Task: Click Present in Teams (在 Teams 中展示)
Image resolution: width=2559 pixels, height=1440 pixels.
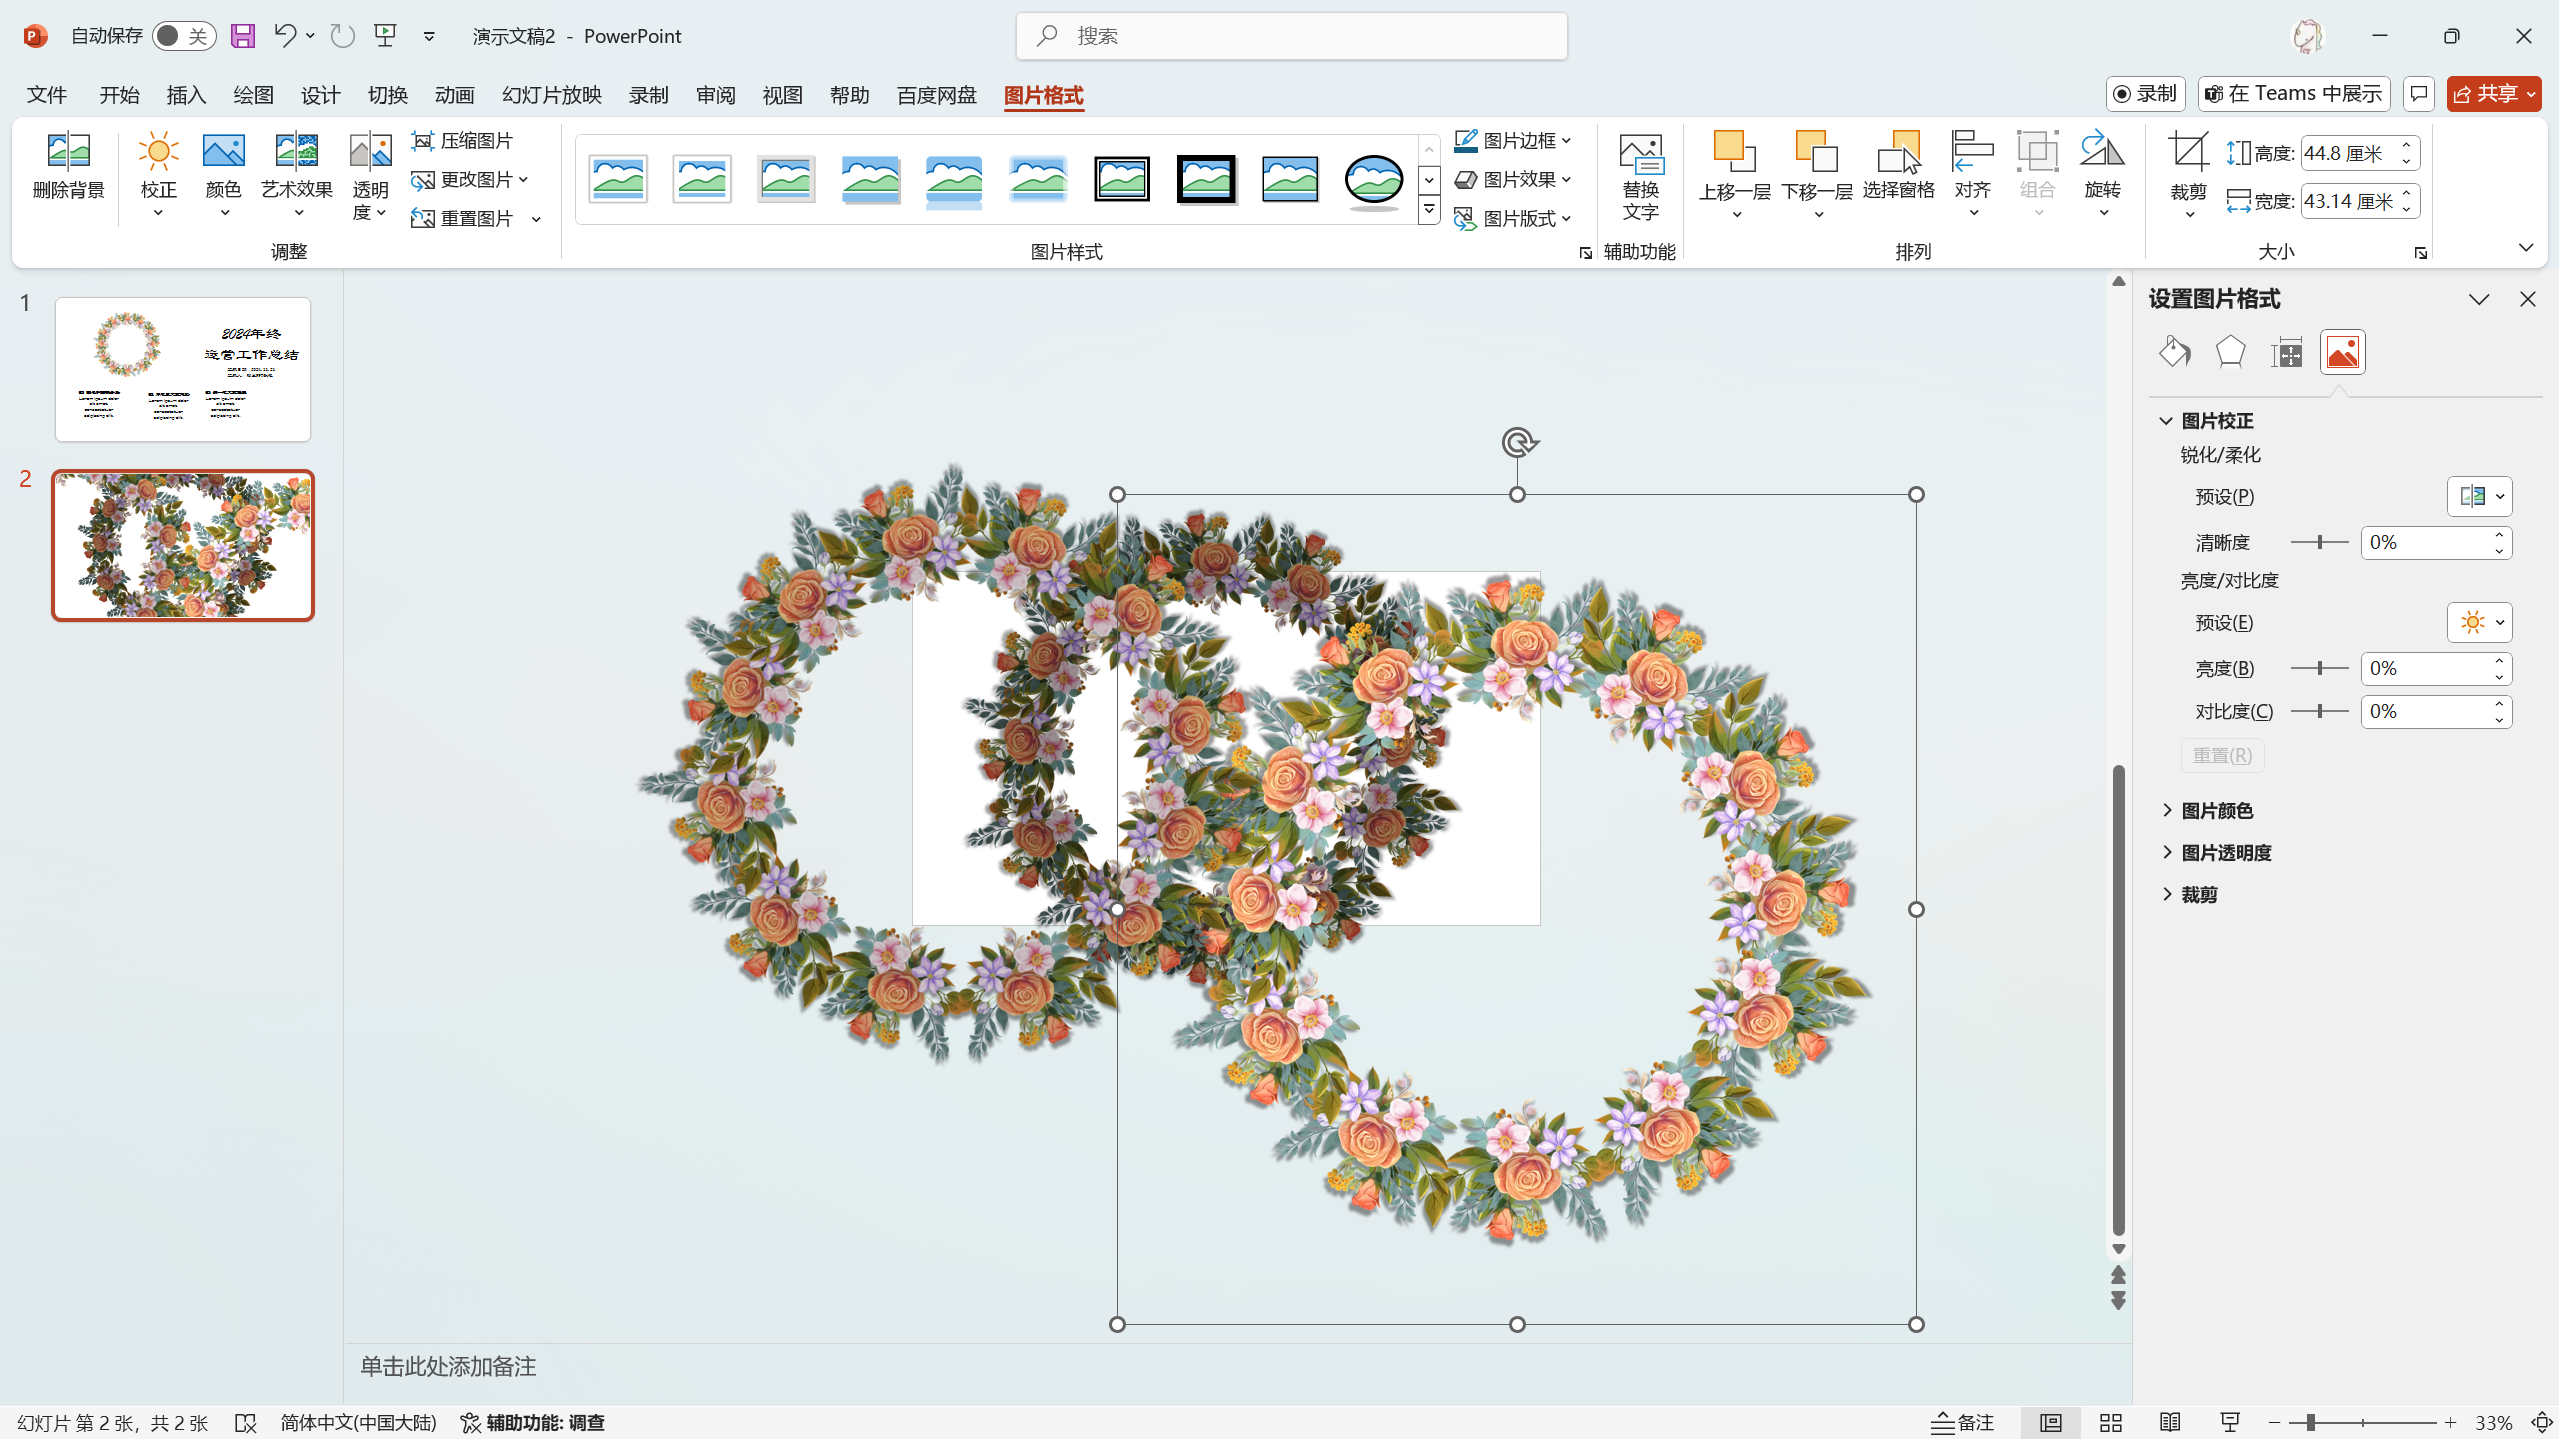Action: pyautogui.click(x=2294, y=94)
